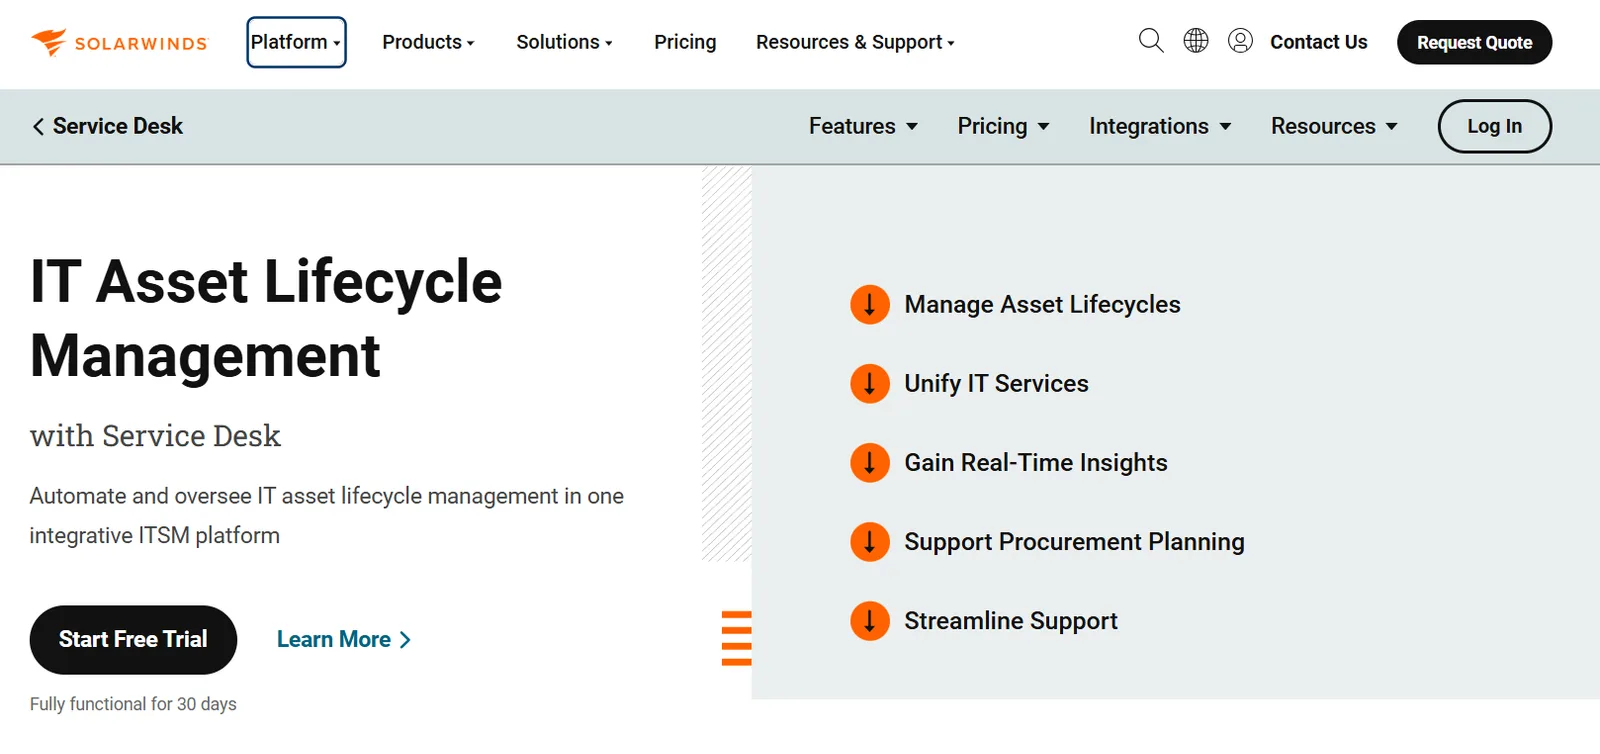Open the Contact Us link
Image resolution: width=1600 pixels, height=754 pixels.
pos(1318,42)
